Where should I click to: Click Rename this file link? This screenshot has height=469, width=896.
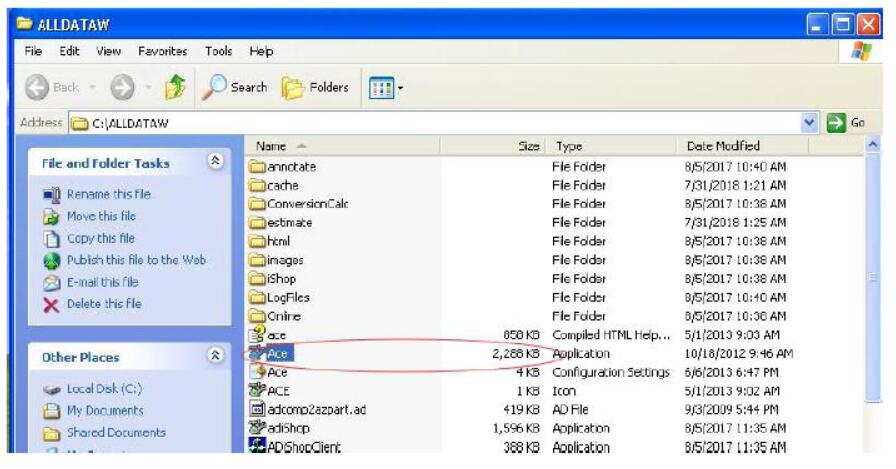109,194
